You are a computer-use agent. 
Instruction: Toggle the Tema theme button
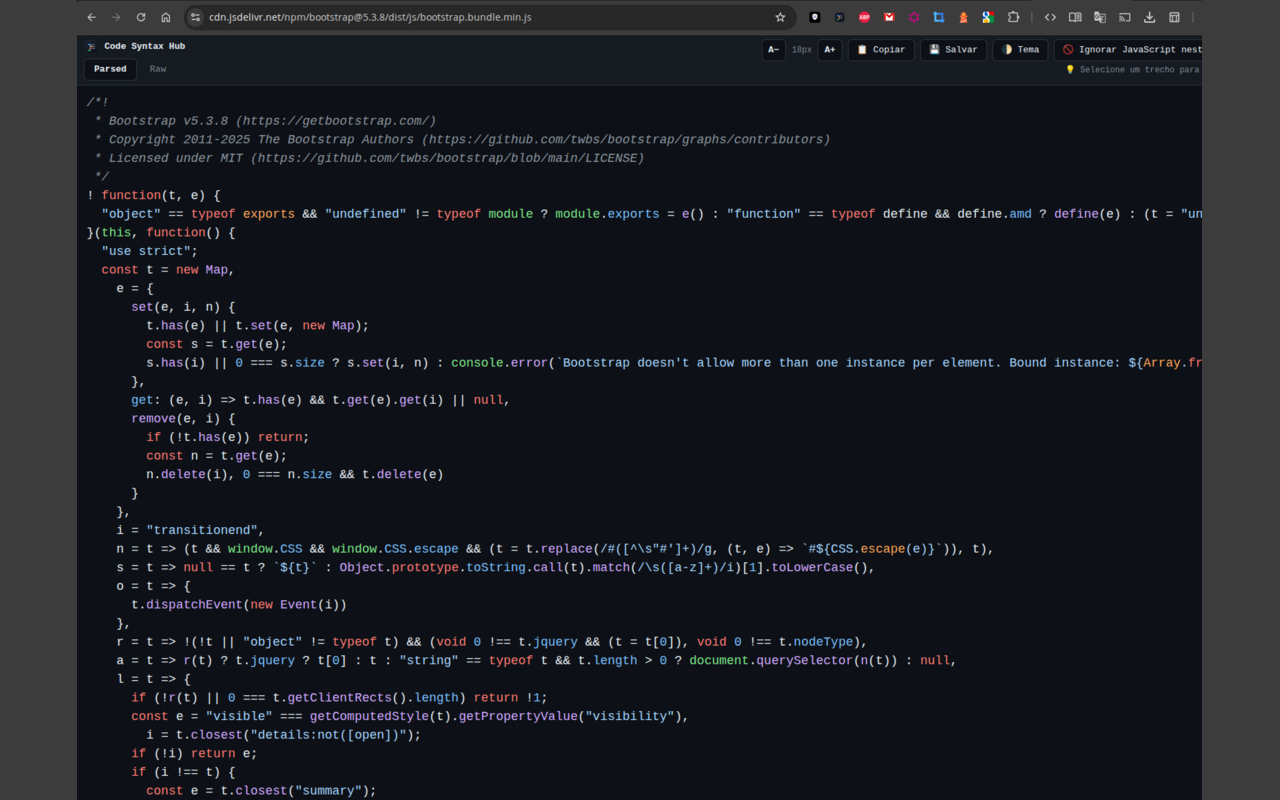pyautogui.click(x=1020, y=50)
